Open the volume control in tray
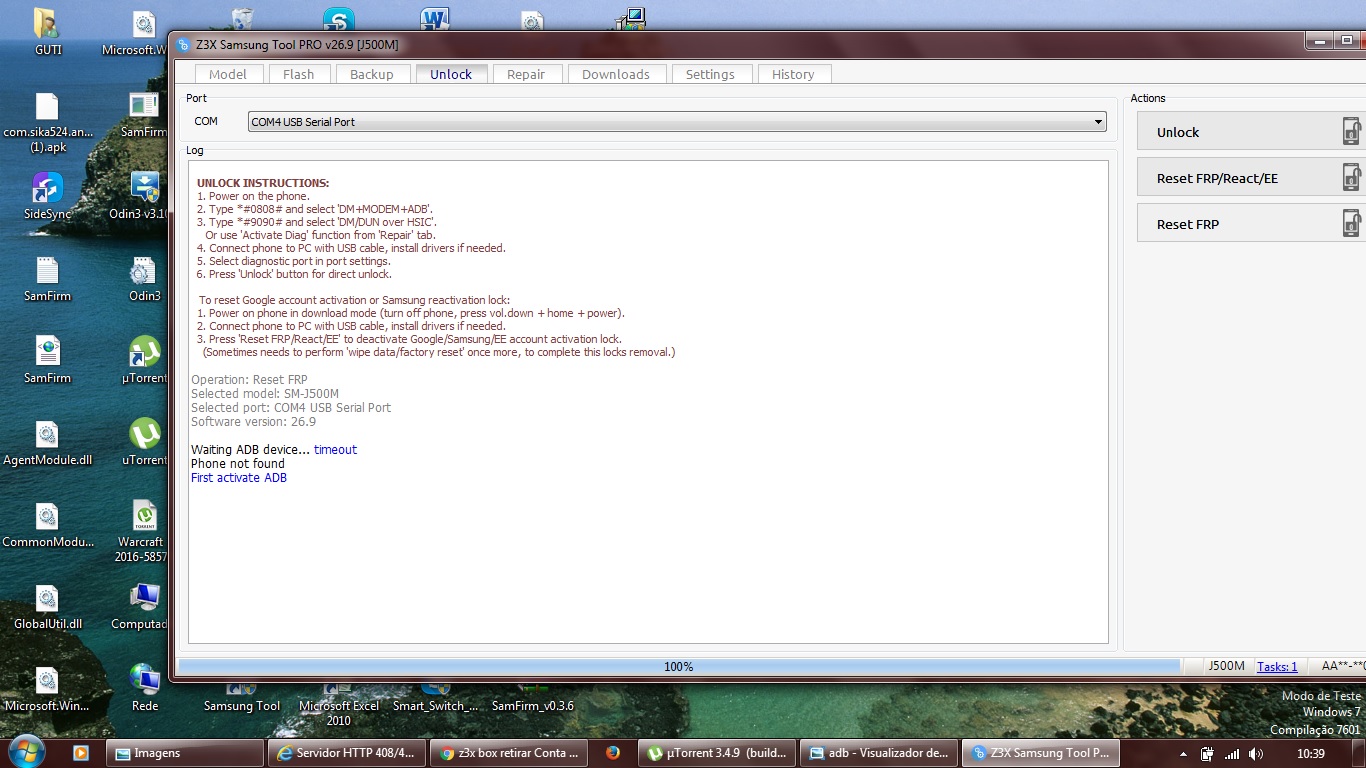The width and height of the screenshot is (1366, 768). tap(1256, 754)
